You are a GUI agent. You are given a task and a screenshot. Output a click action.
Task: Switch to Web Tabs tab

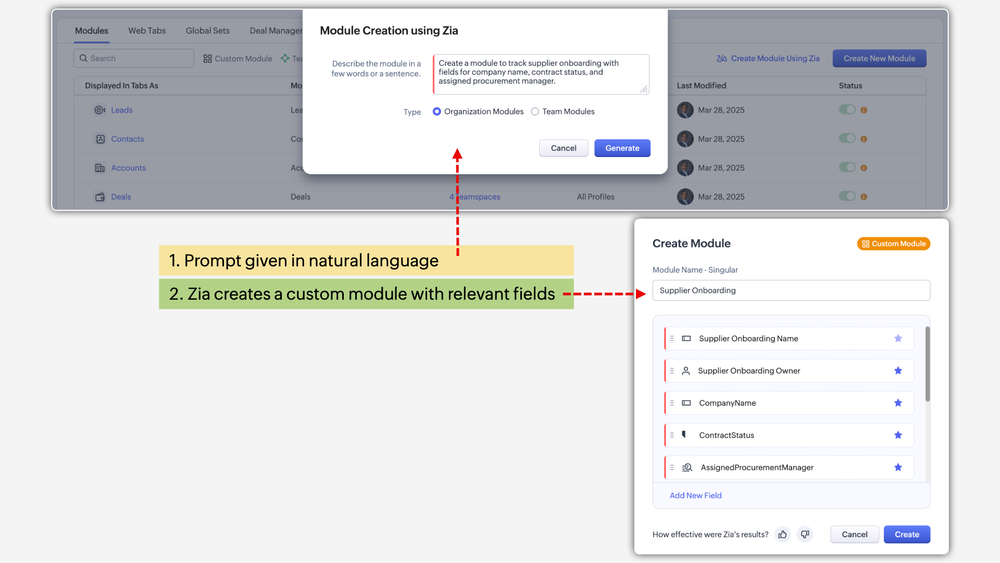pyautogui.click(x=147, y=31)
